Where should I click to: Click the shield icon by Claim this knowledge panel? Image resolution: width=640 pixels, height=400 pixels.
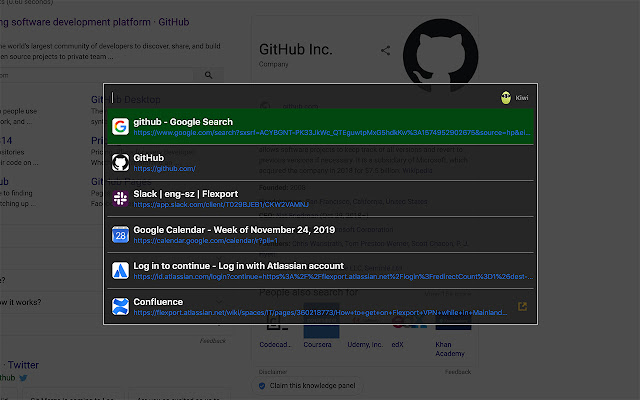[x=262, y=385]
